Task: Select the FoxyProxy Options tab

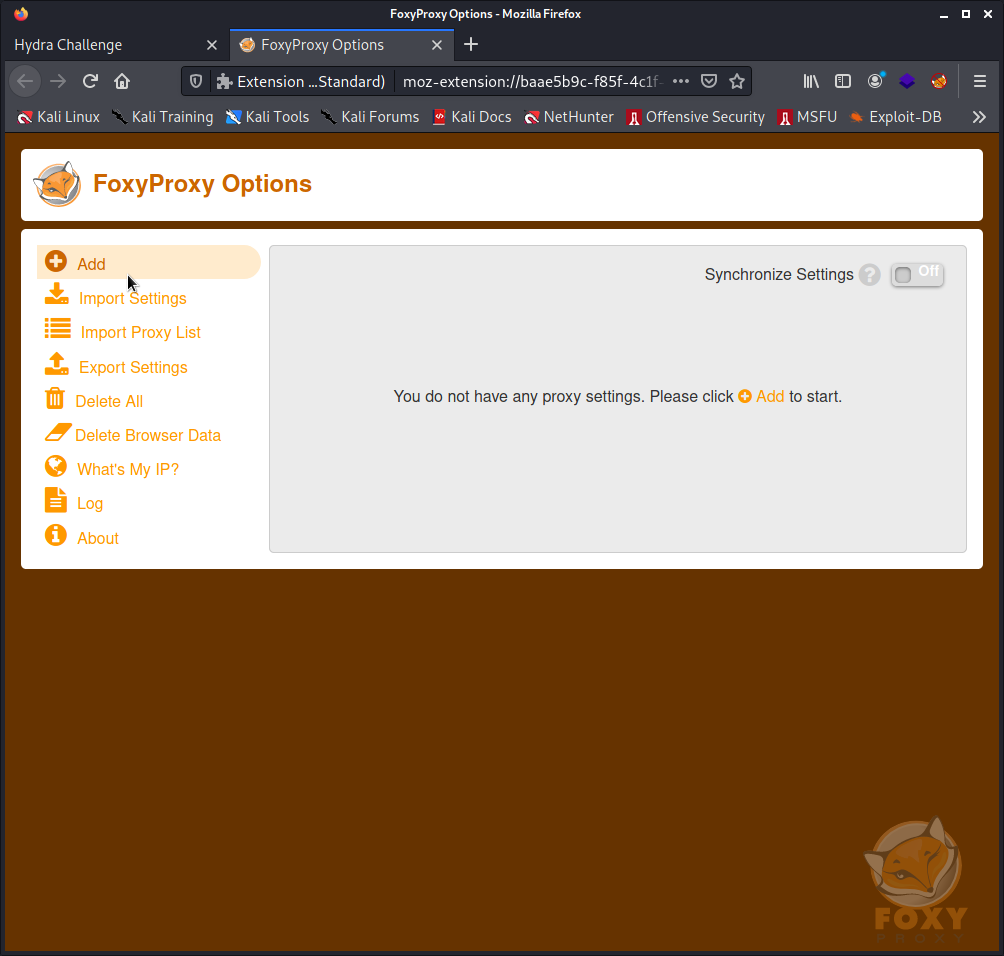Action: tap(342, 45)
